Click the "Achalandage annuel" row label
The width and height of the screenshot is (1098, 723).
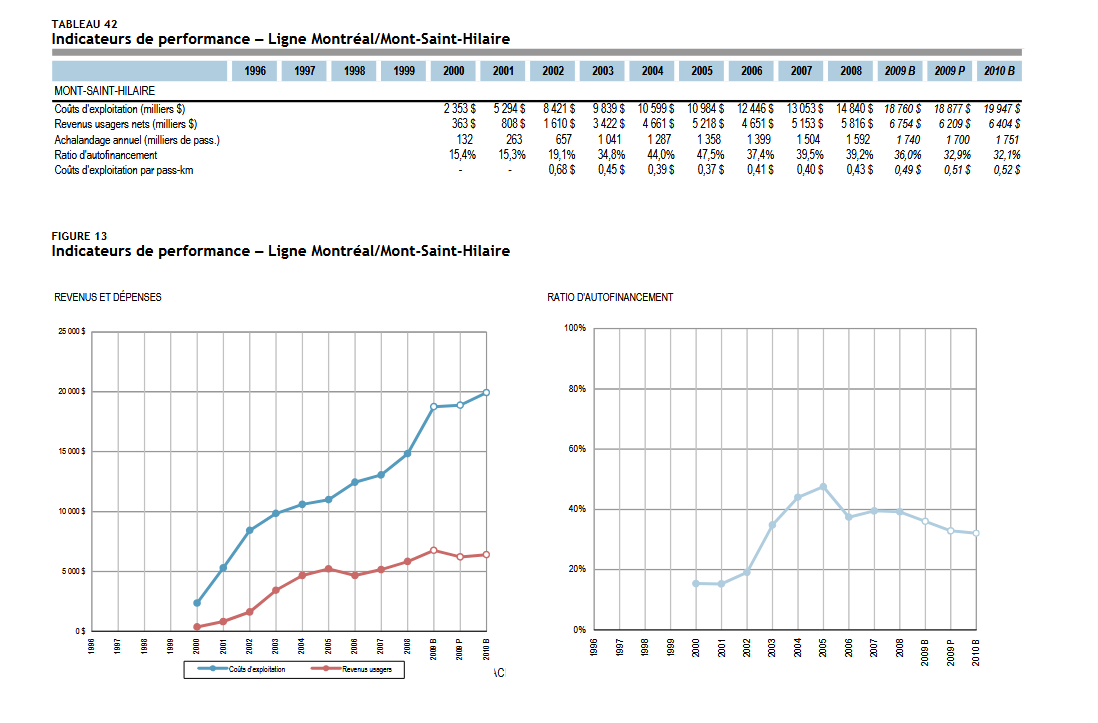coord(137,140)
